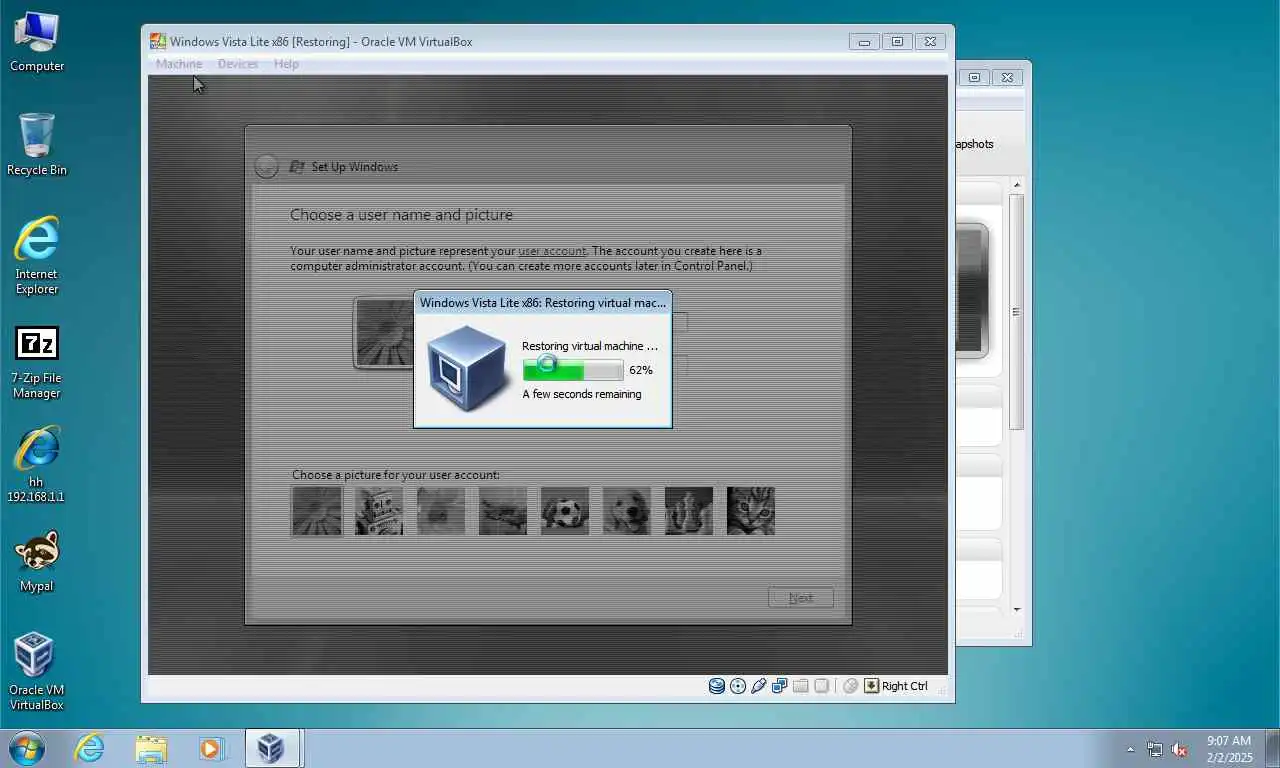The width and height of the screenshot is (1280, 768).
Task: Open Windows Explorer from the taskbar
Action: [x=151, y=748]
